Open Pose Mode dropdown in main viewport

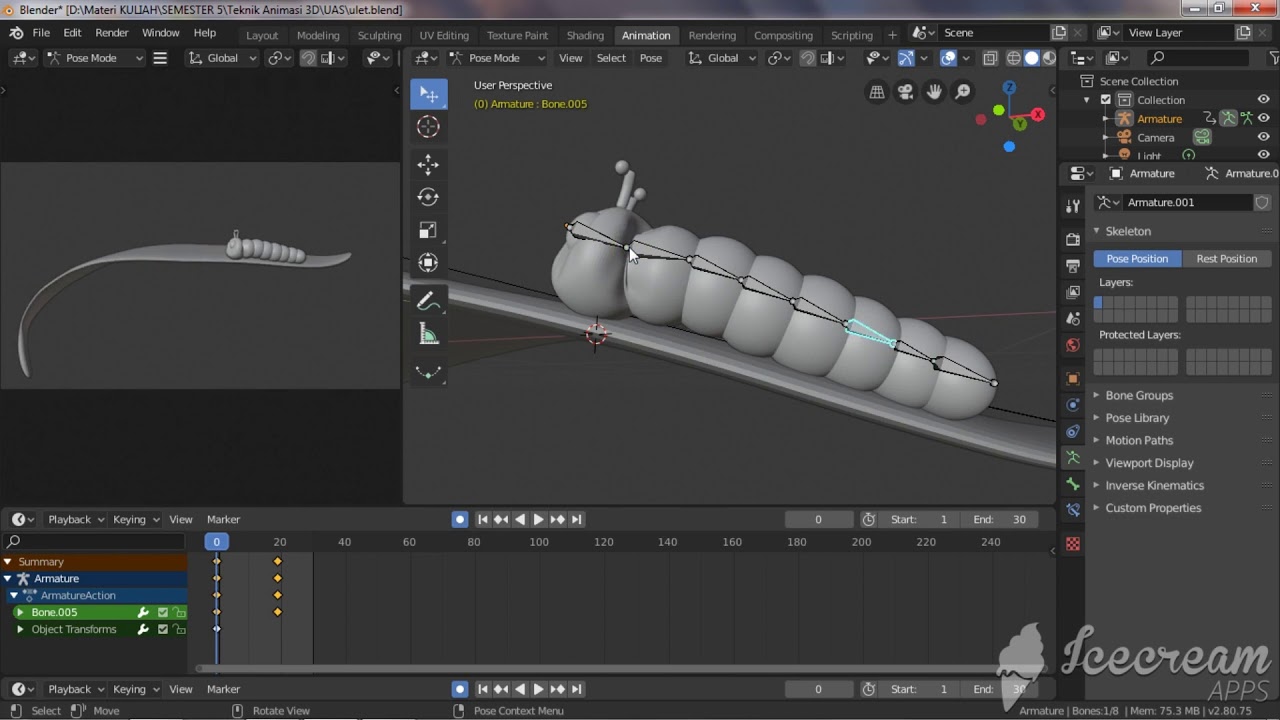pyautogui.click(x=497, y=58)
